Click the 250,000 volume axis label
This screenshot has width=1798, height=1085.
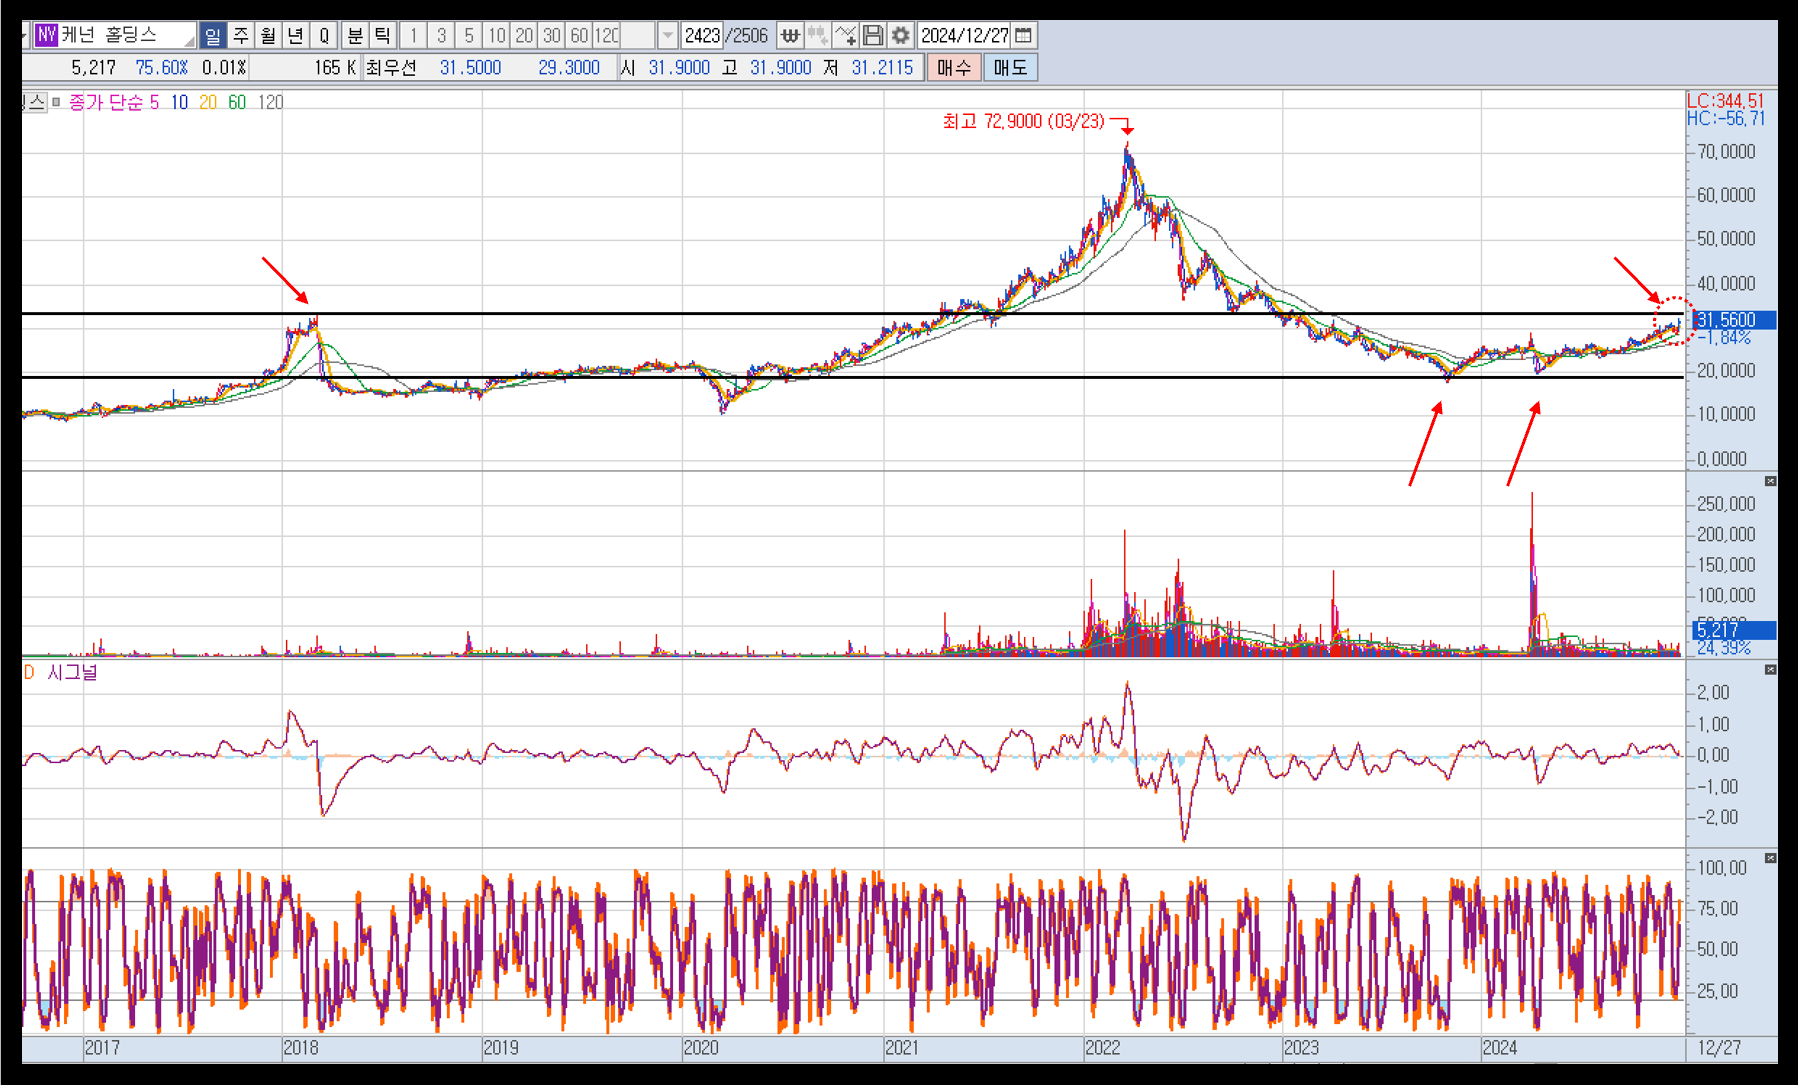pos(1726,504)
